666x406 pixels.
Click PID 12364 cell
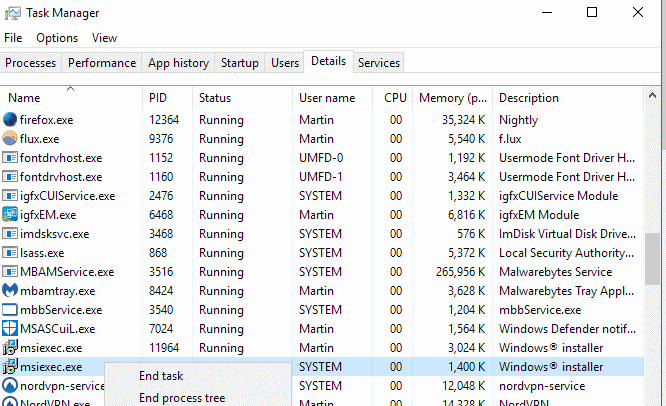(x=164, y=120)
